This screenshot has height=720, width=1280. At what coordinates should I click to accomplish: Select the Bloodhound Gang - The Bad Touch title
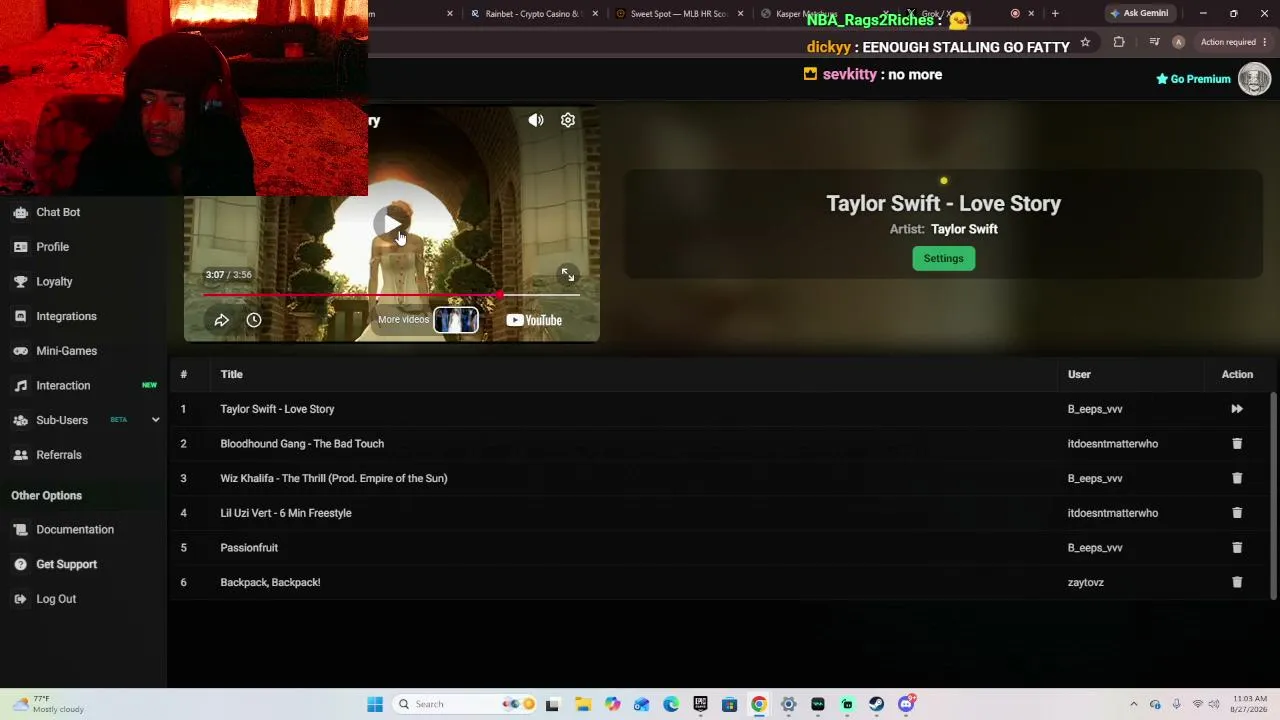click(x=302, y=444)
